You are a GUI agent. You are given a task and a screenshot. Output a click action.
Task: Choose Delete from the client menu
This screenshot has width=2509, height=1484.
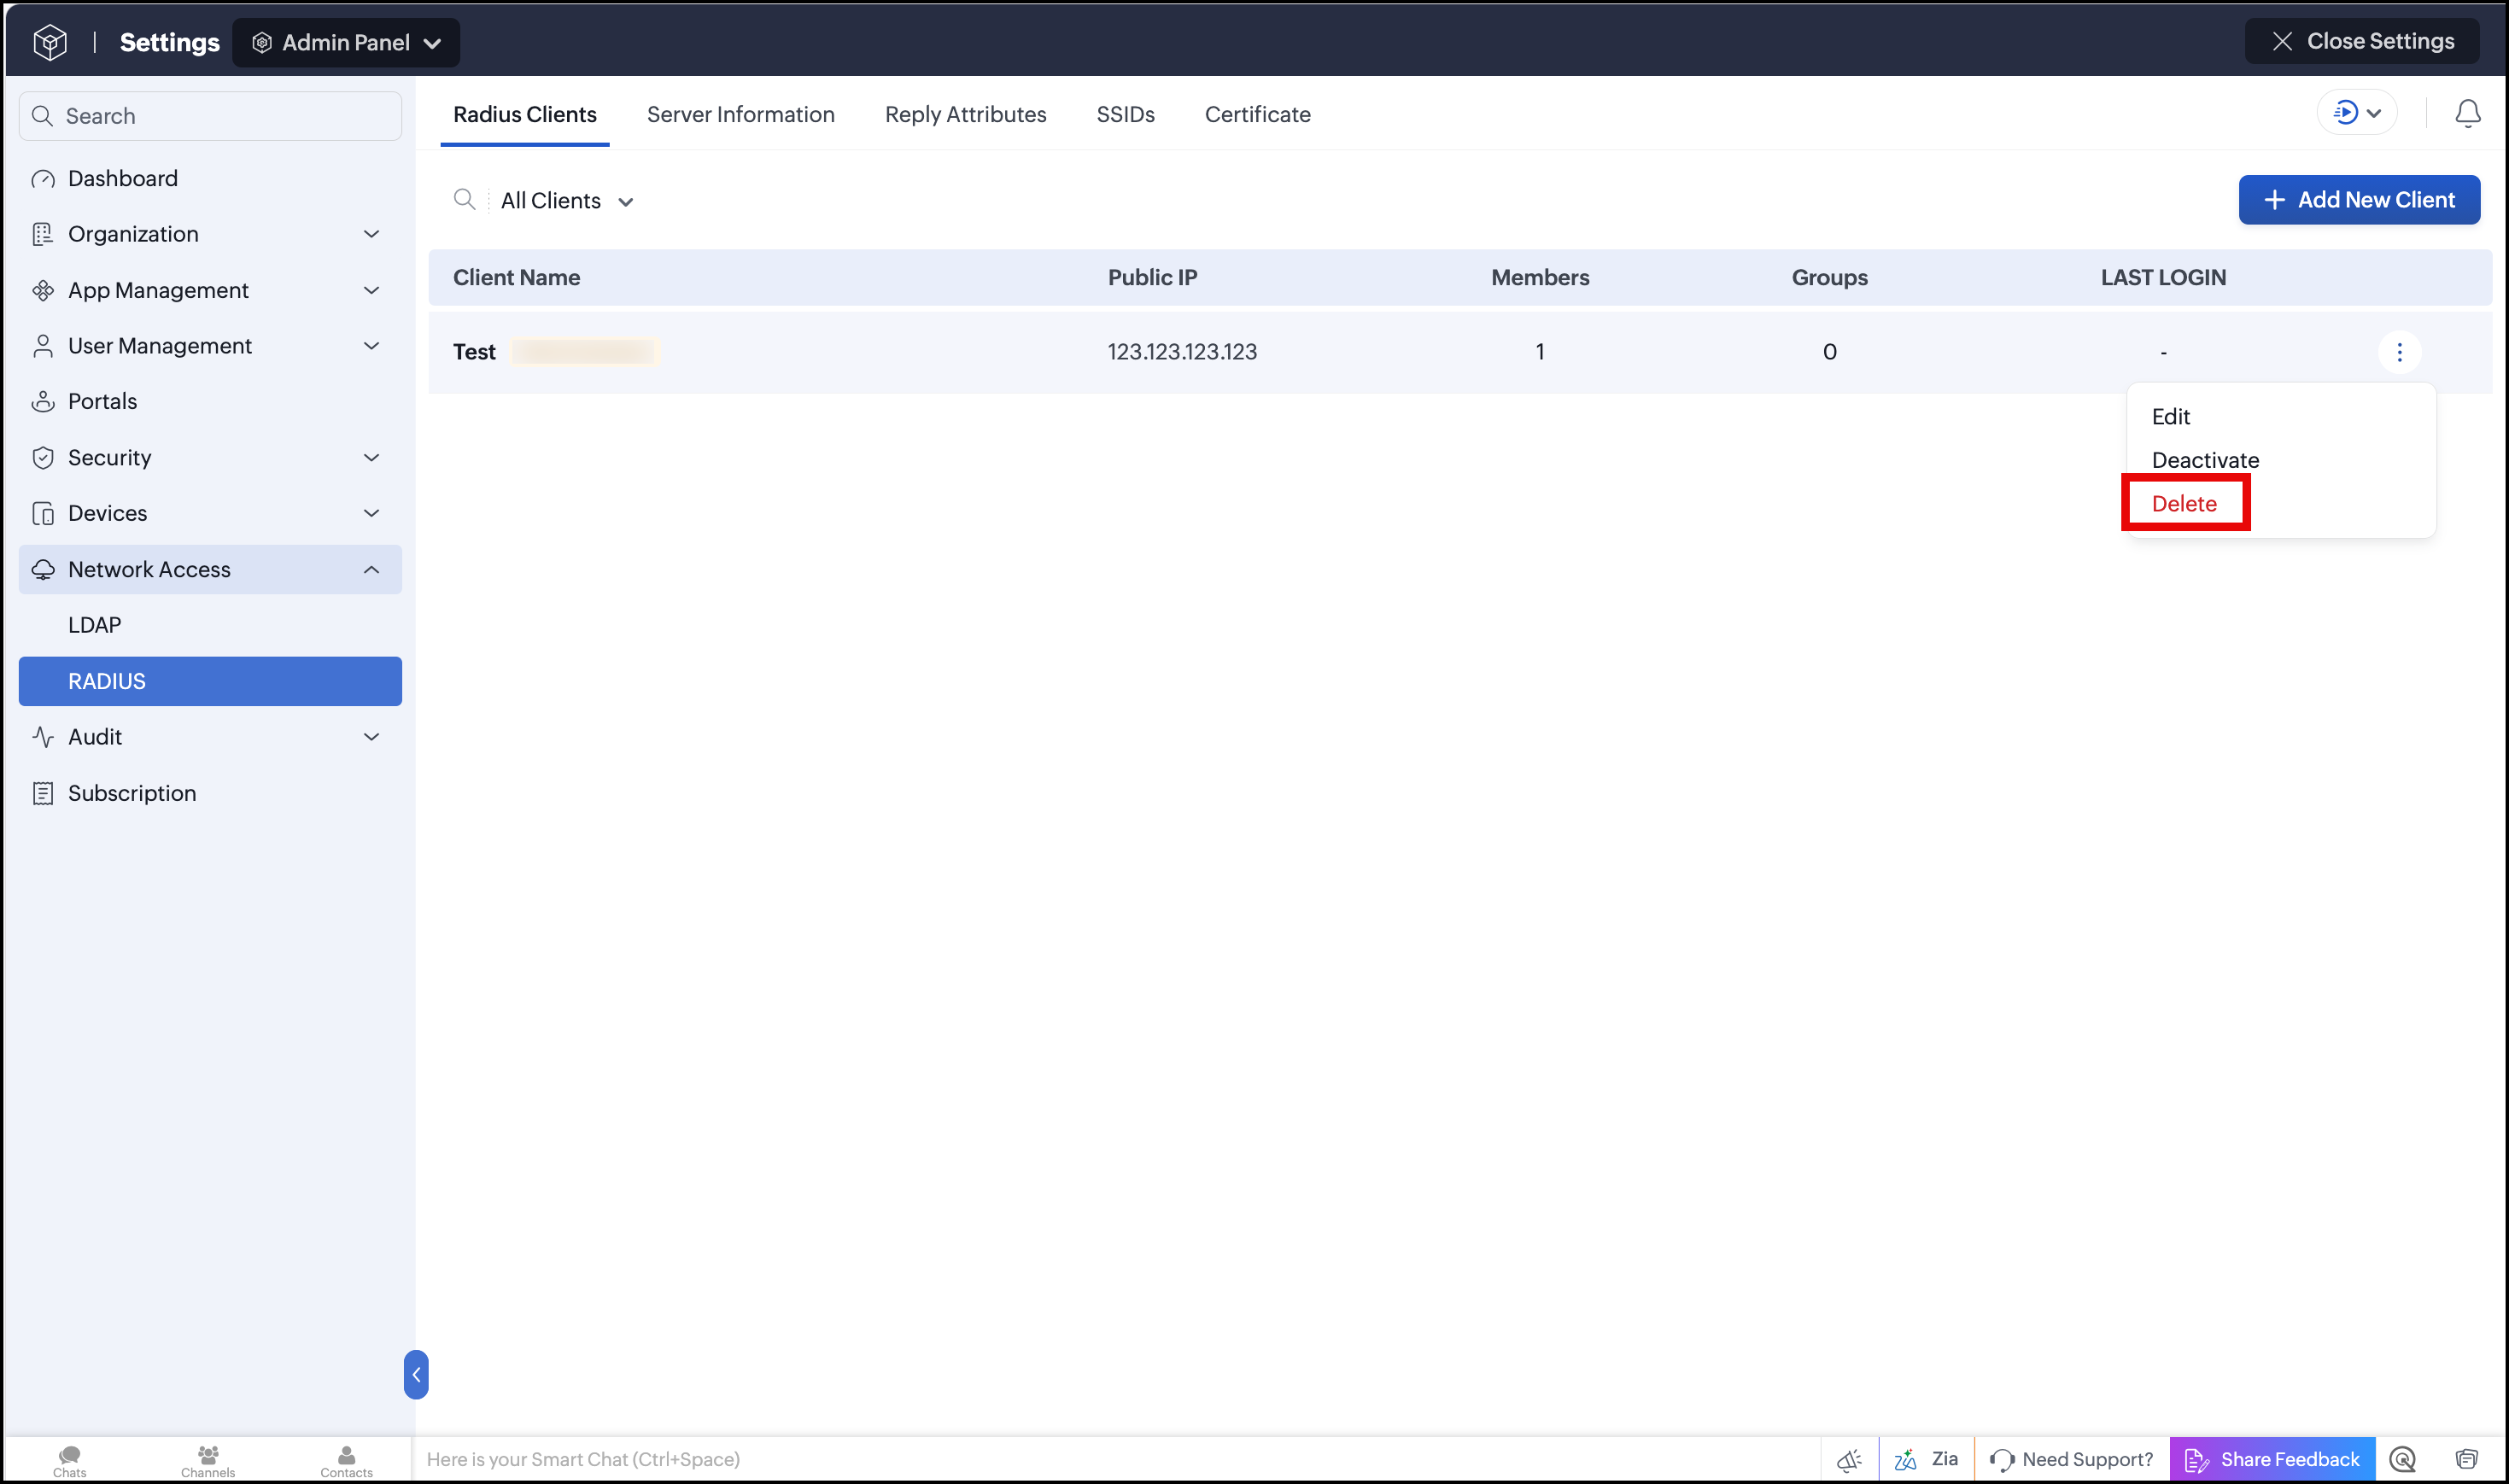[x=2184, y=504]
